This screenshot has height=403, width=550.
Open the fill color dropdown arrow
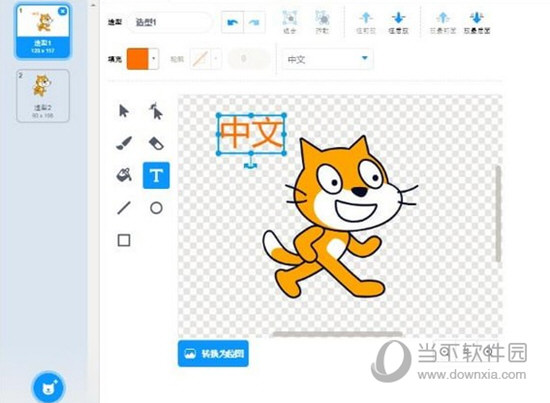coord(154,59)
